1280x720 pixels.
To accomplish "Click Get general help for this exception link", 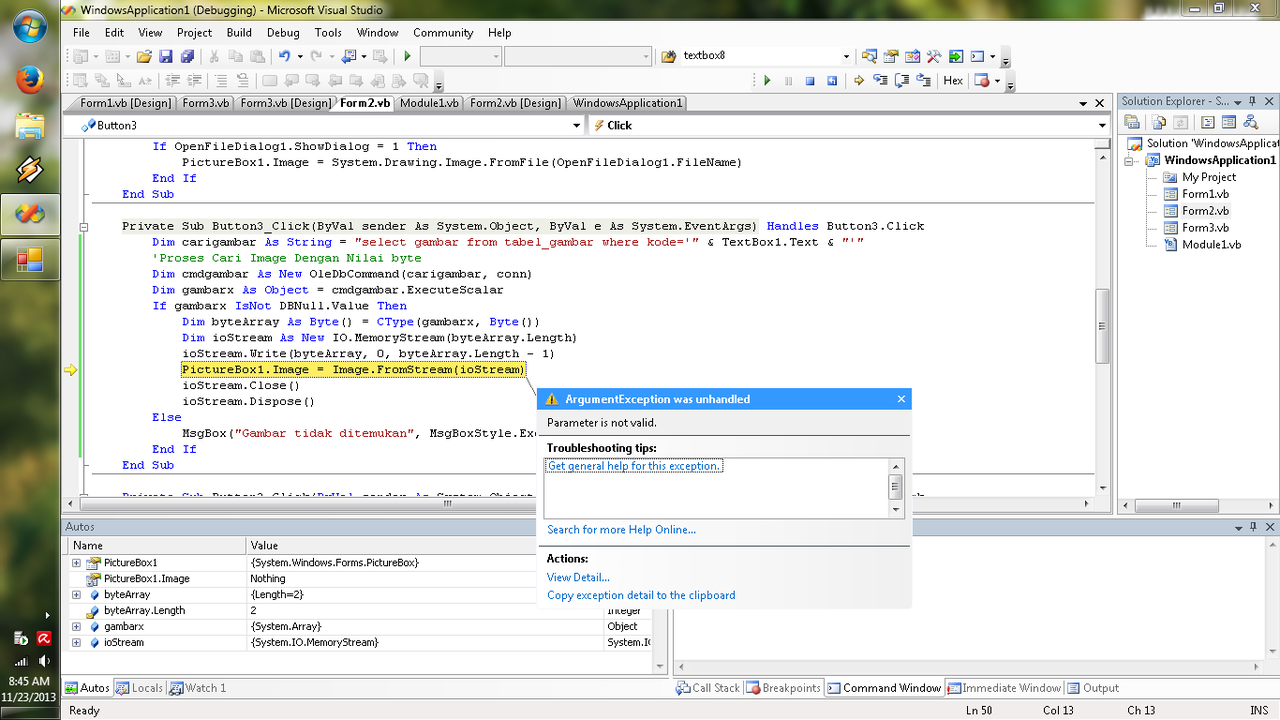I will pyautogui.click(x=634, y=466).
